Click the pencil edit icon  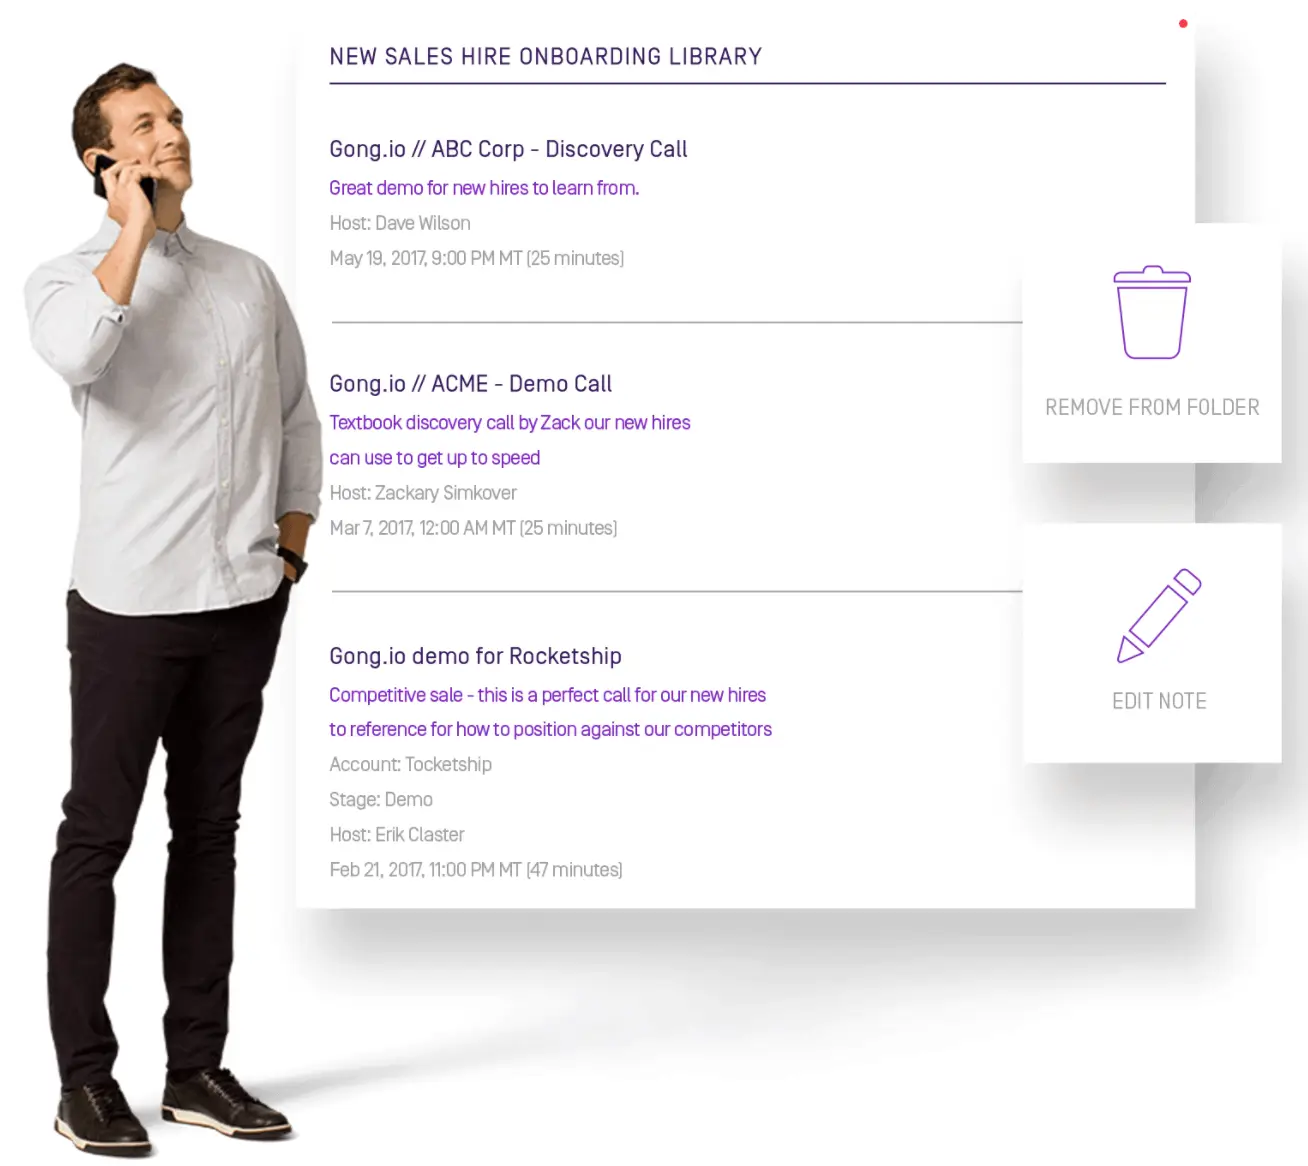point(1159,616)
